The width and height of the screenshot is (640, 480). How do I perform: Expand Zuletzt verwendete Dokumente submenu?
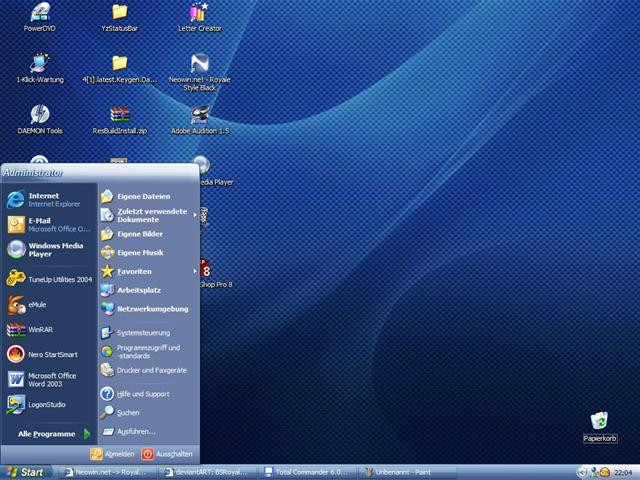click(149, 215)
